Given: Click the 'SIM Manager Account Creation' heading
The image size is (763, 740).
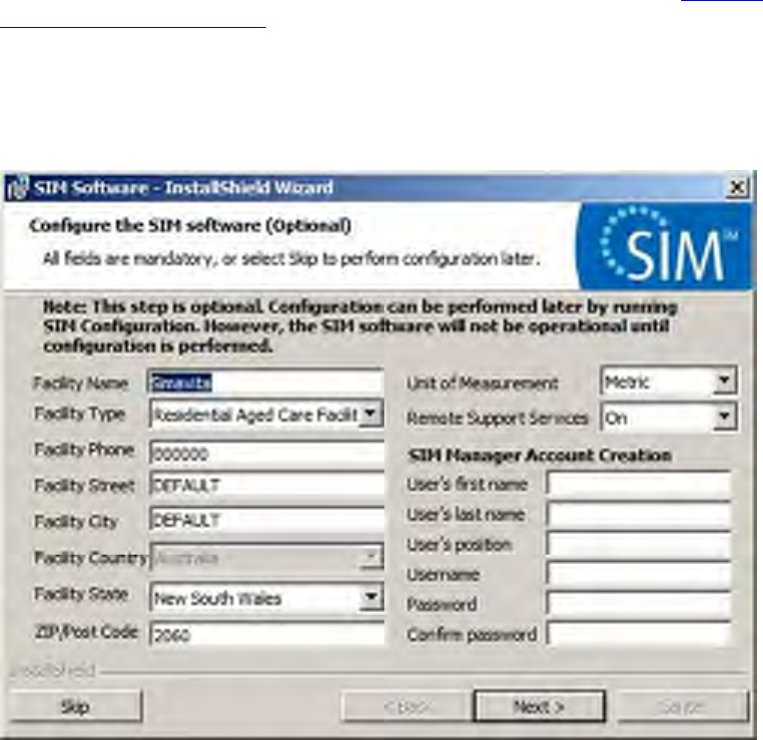Looking at the screenshot, I should click(x=540, y=455).
